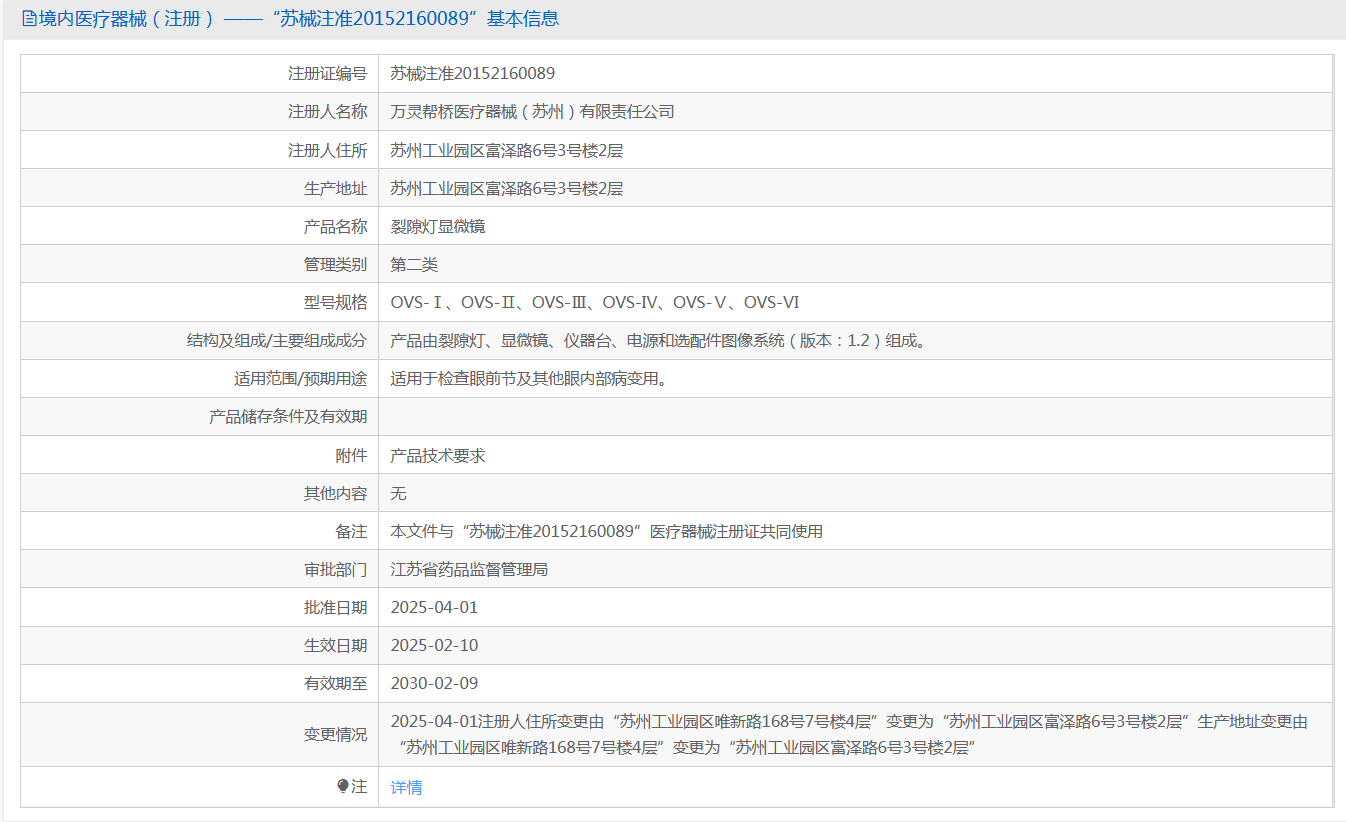The width and height of the screenshot is (1346, 822).
Task: Click the 有效期至 label
Action: [335, 683]
